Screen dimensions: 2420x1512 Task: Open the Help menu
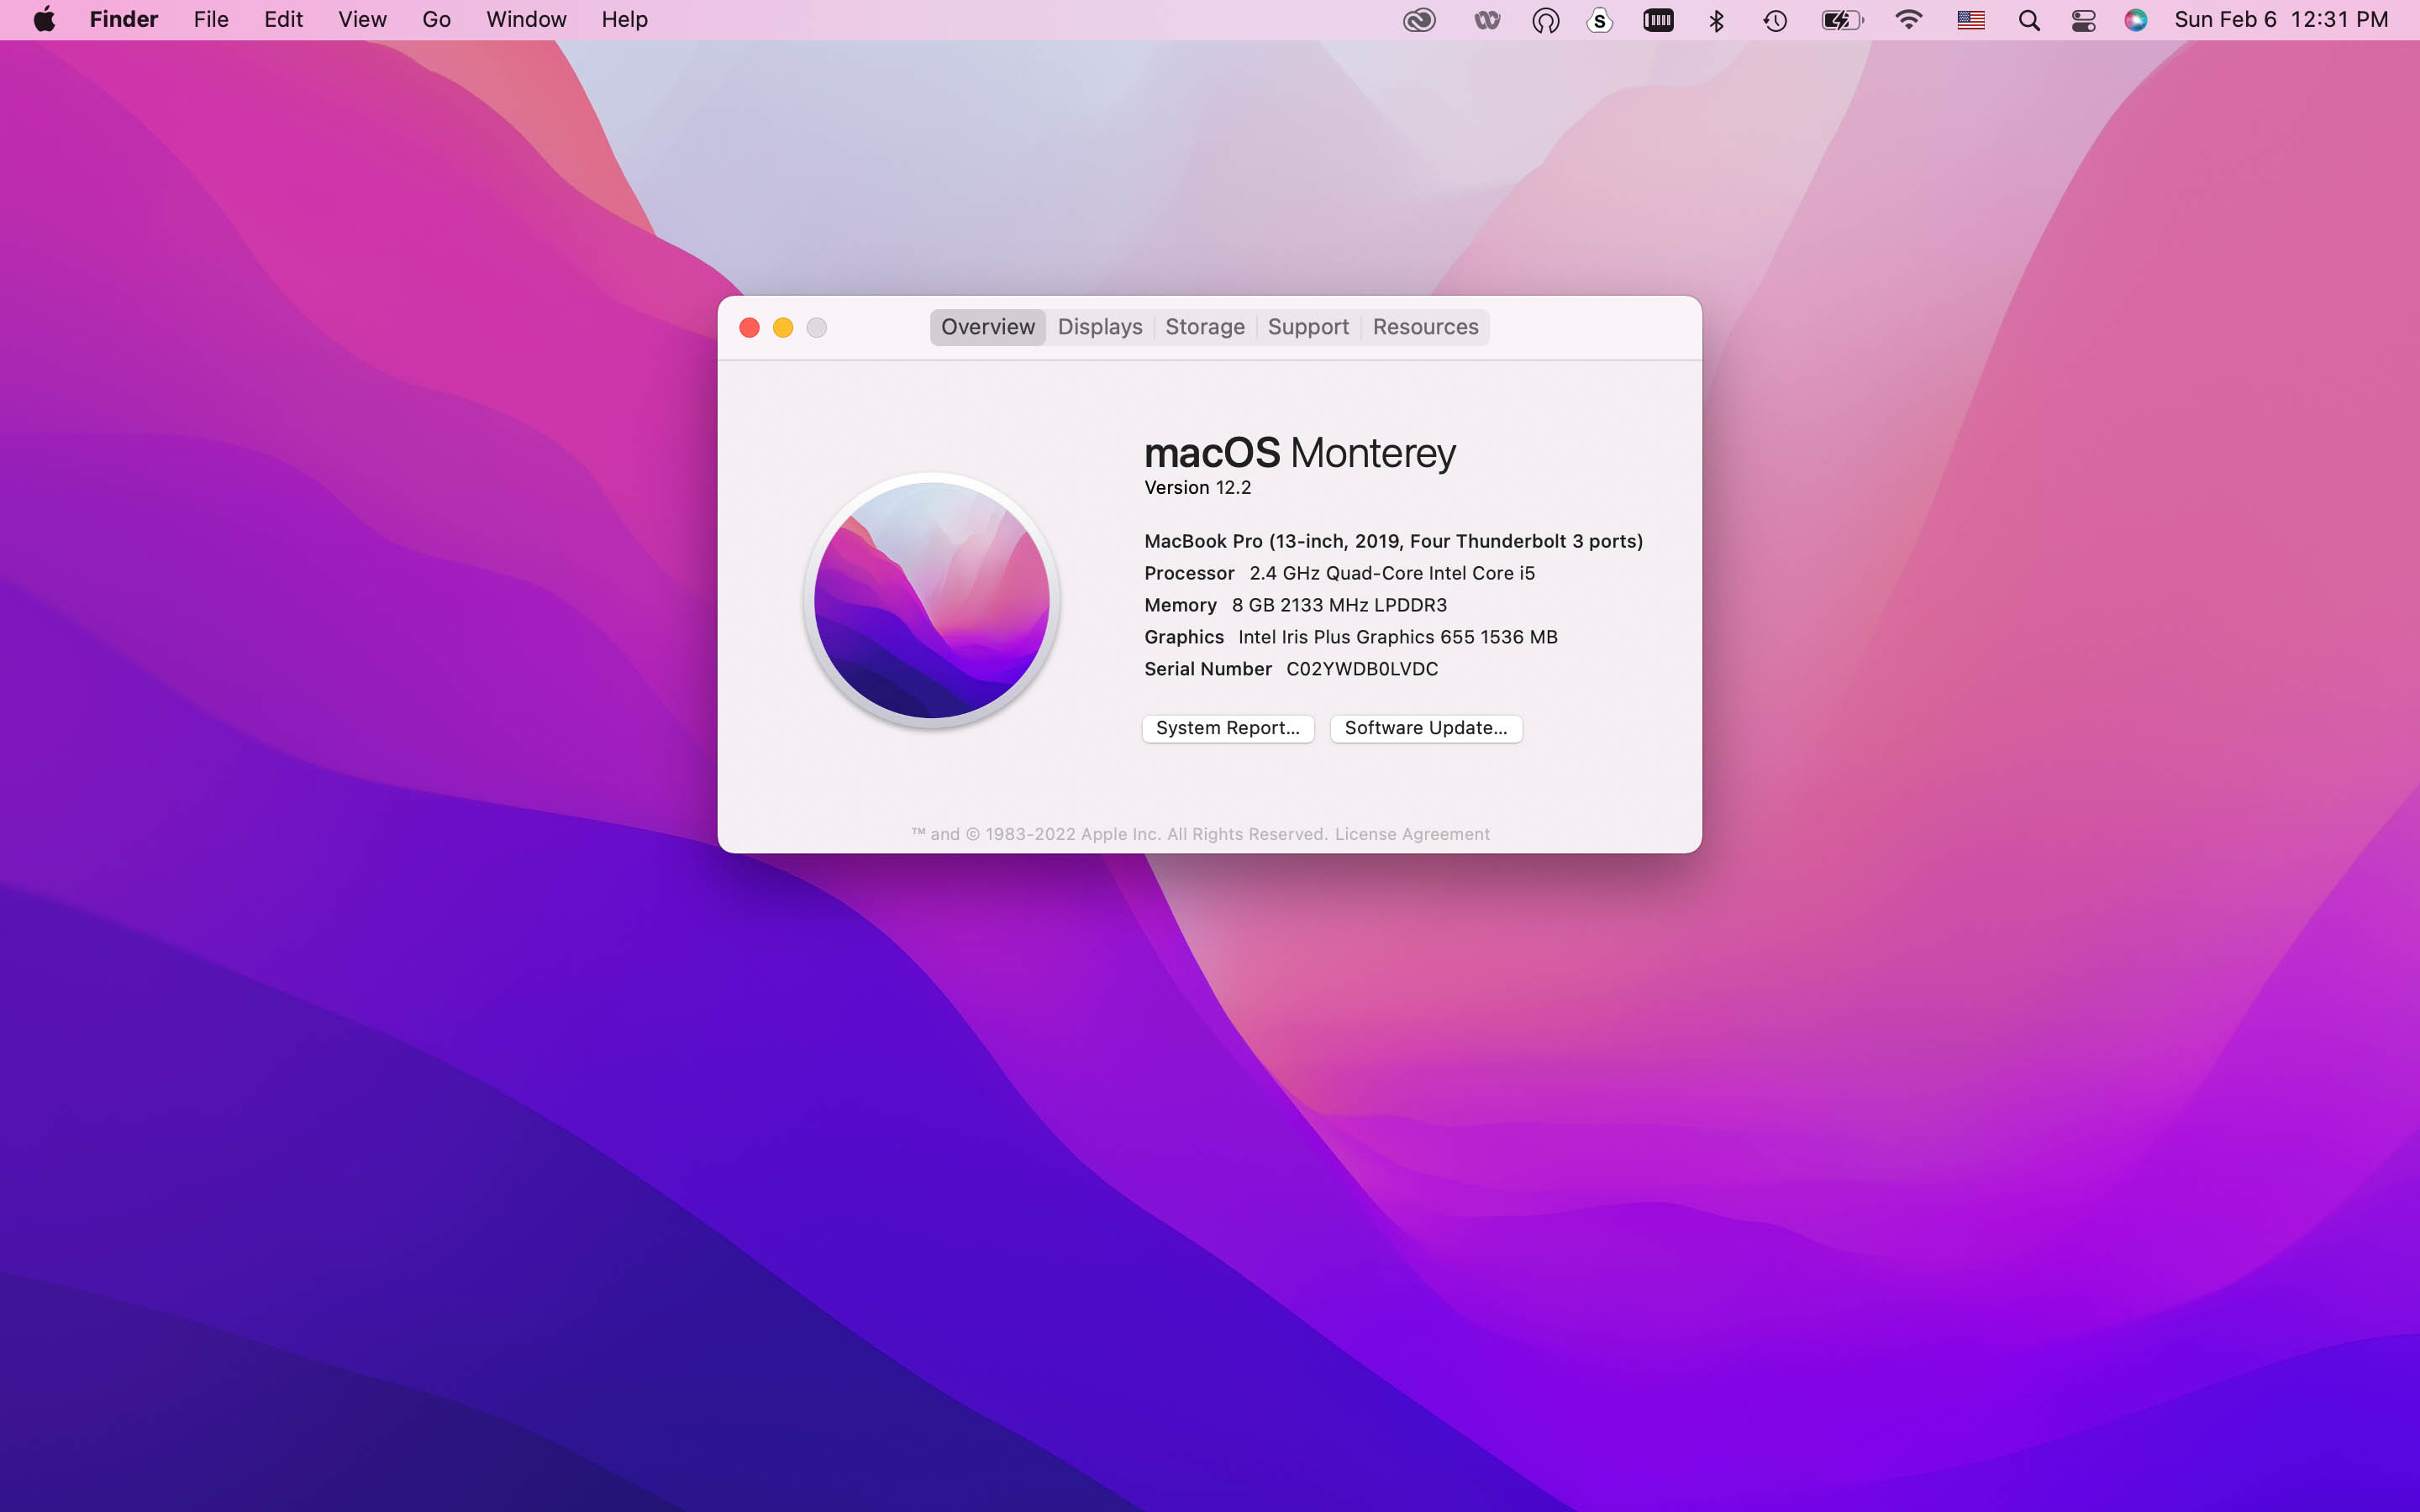624,19
